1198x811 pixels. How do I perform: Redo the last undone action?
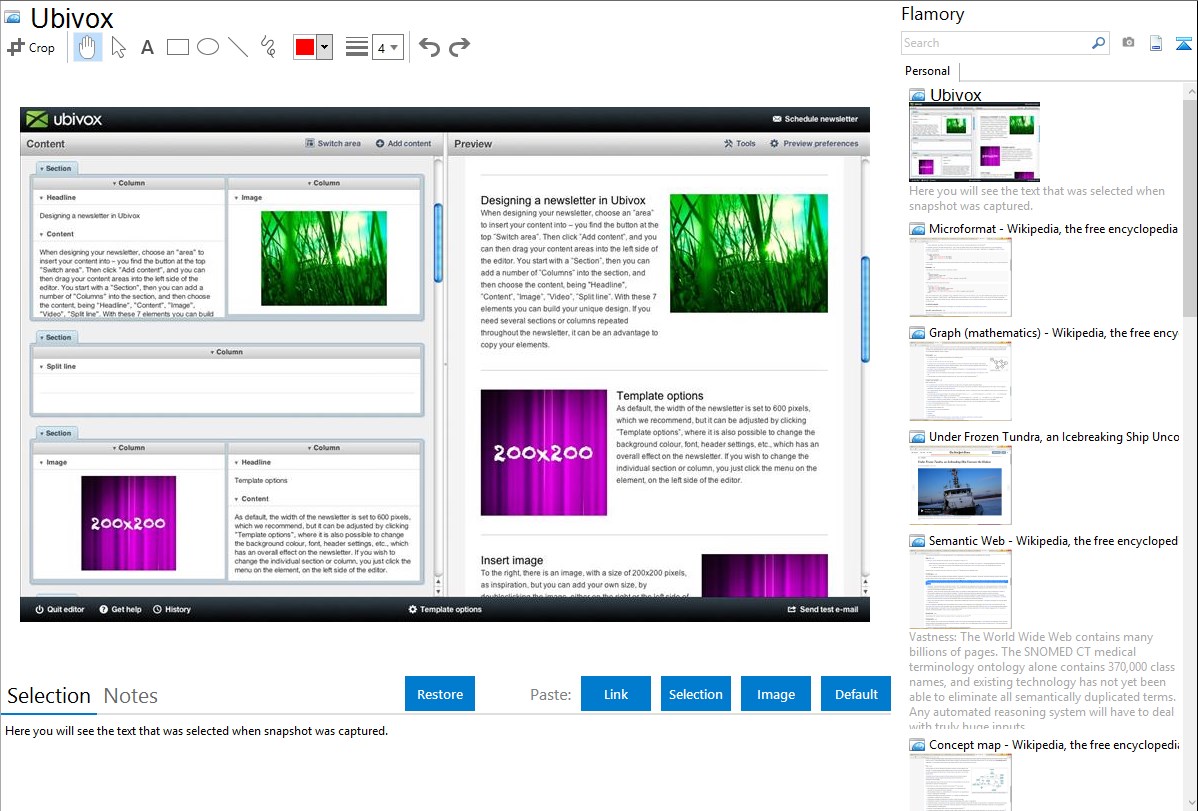[459, 47]
